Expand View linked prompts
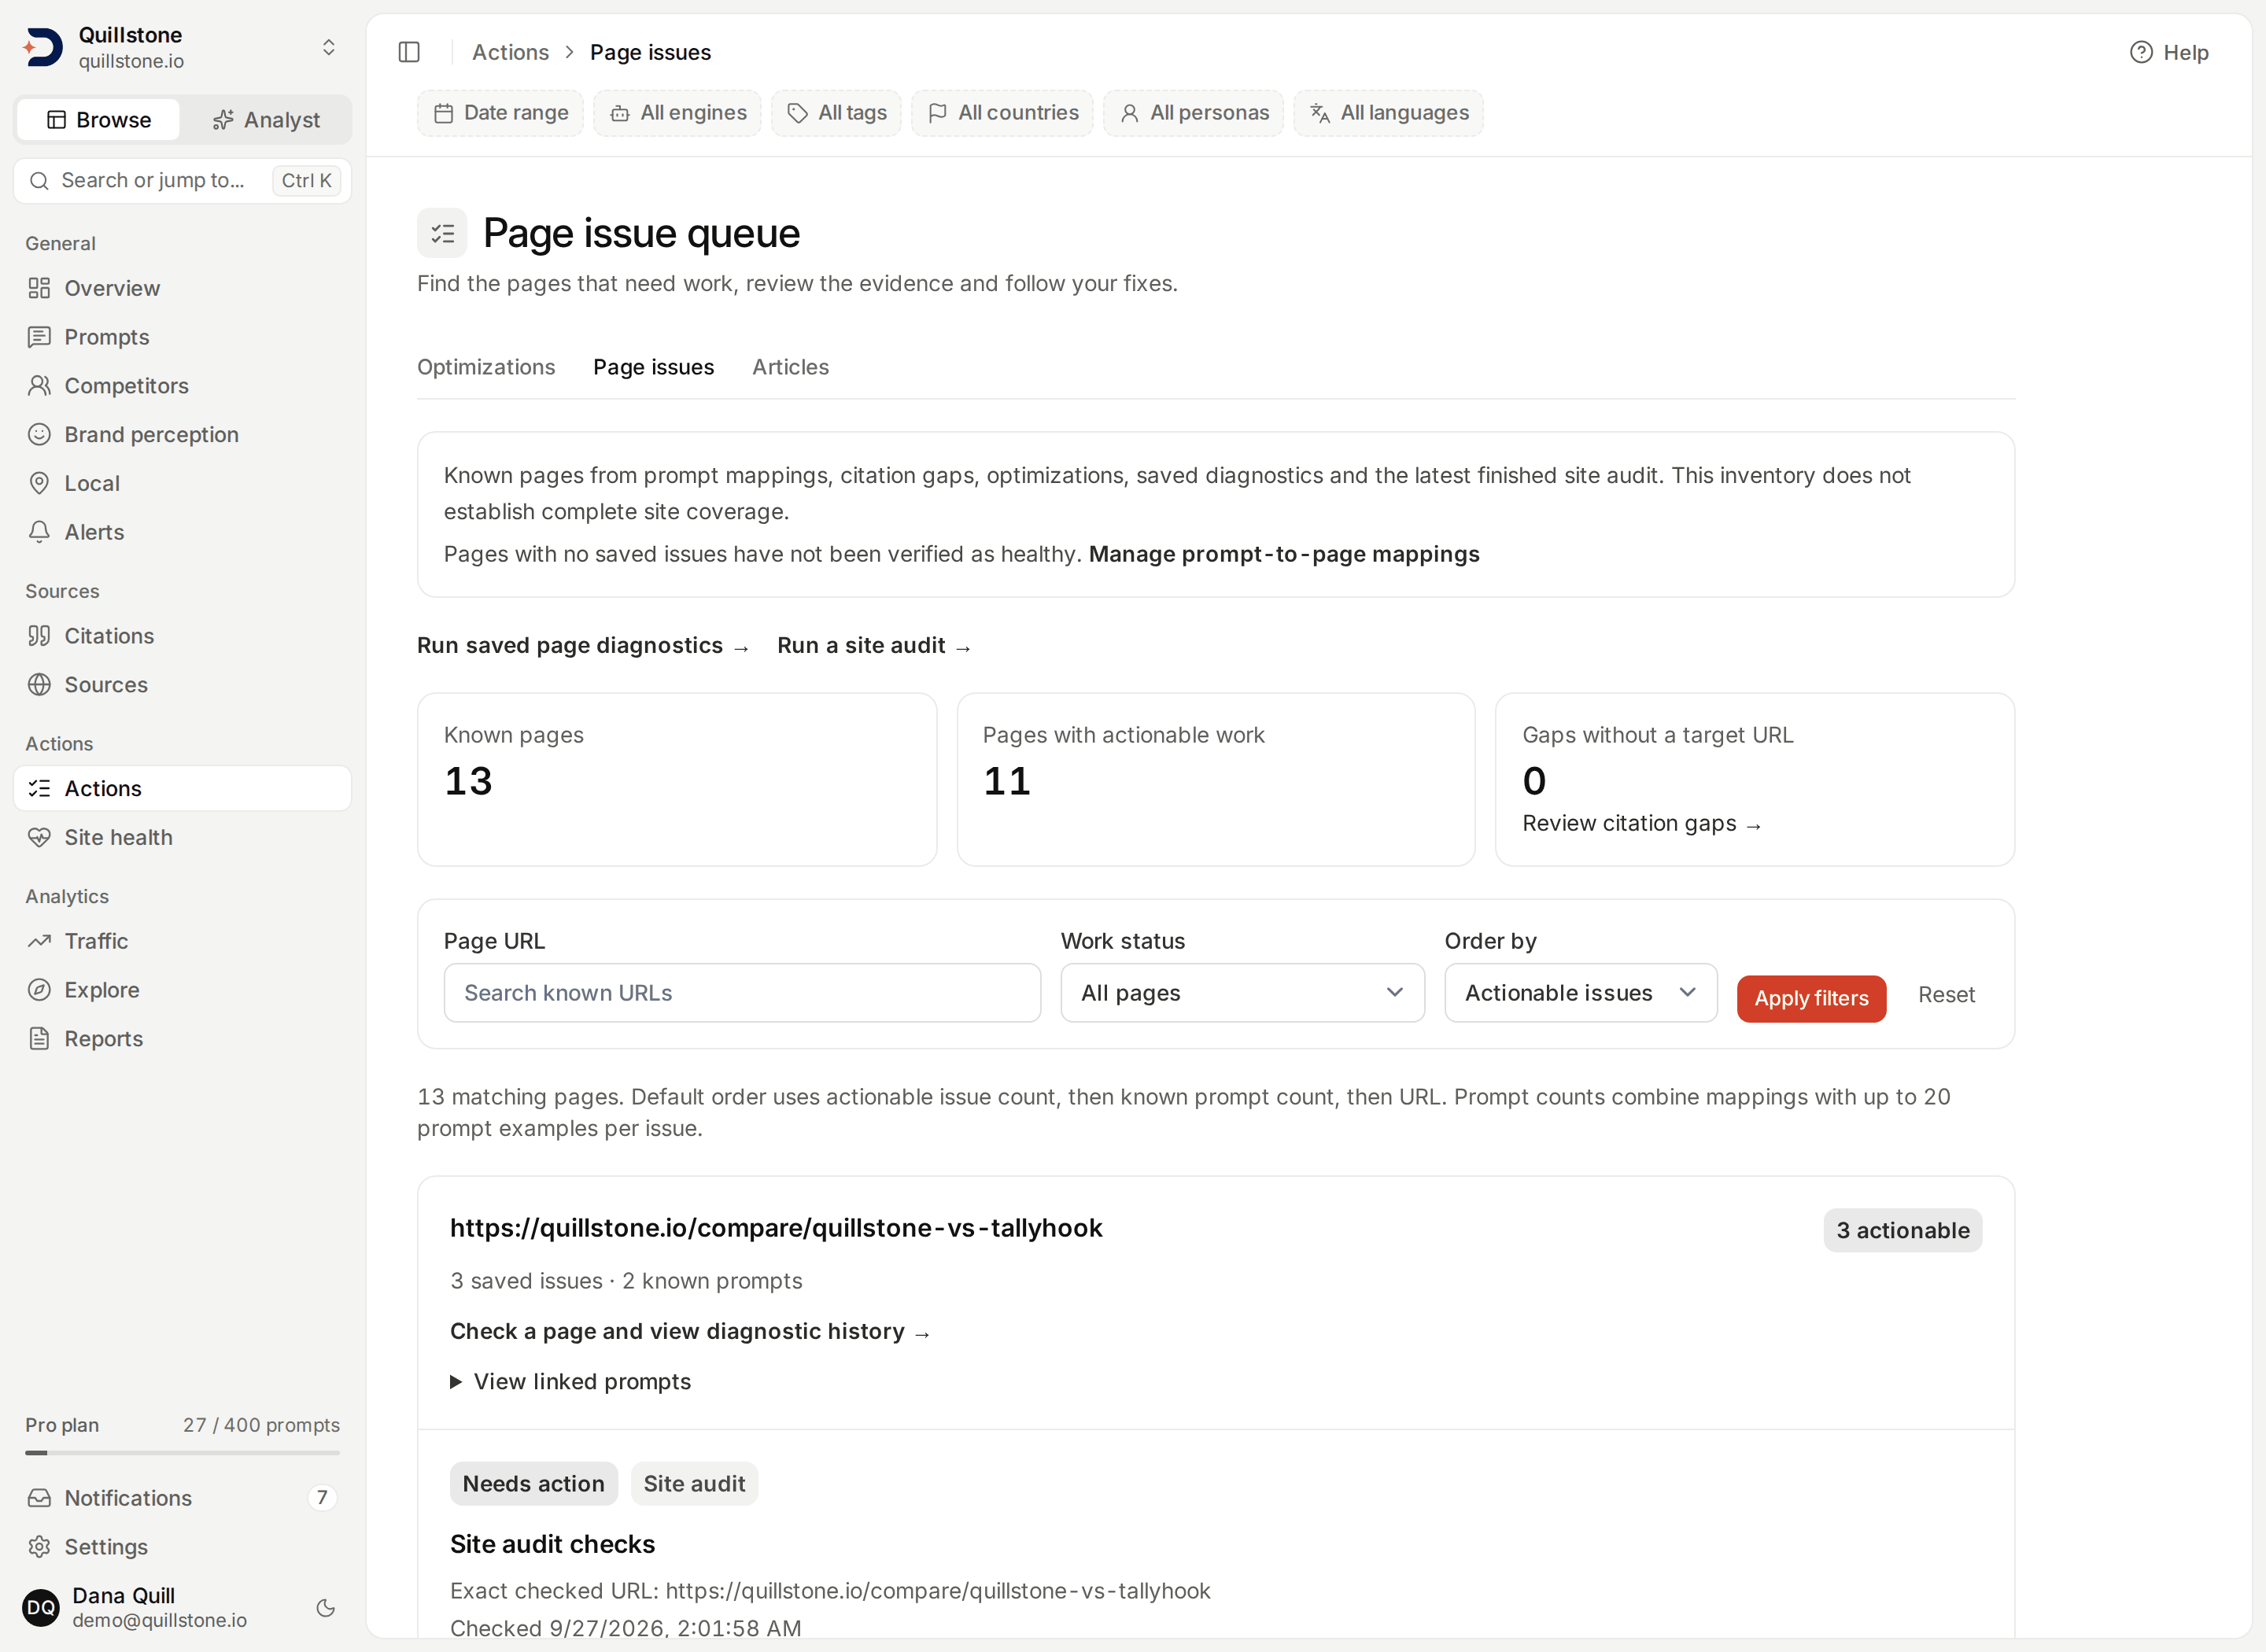The image size is (2266, 1652). point(570,1381)
